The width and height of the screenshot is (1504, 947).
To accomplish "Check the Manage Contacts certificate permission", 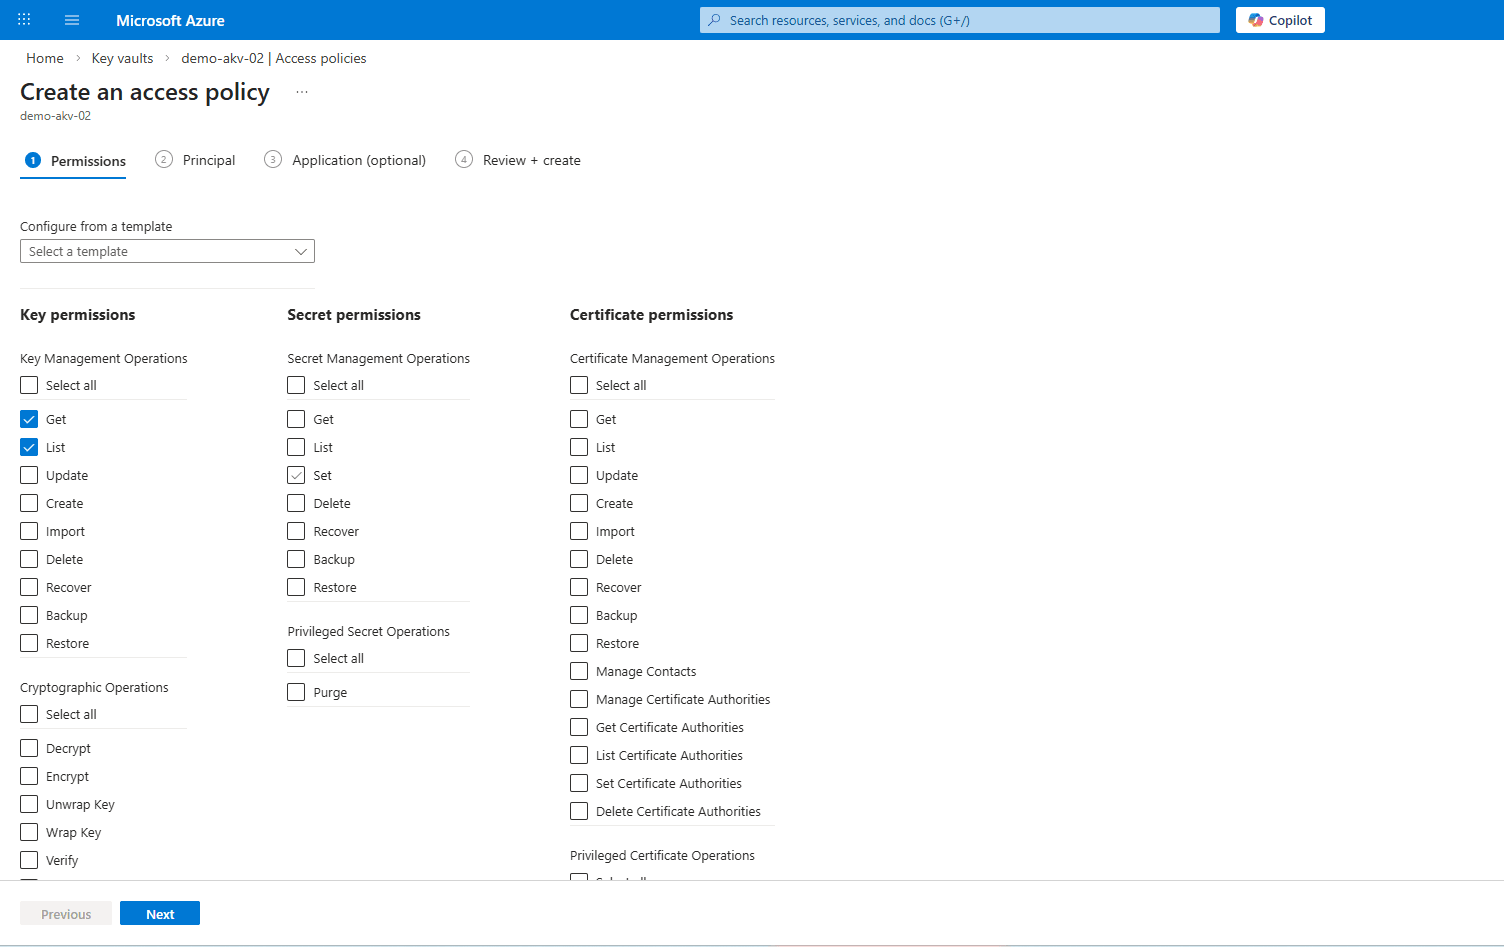I will click(578, 670).
